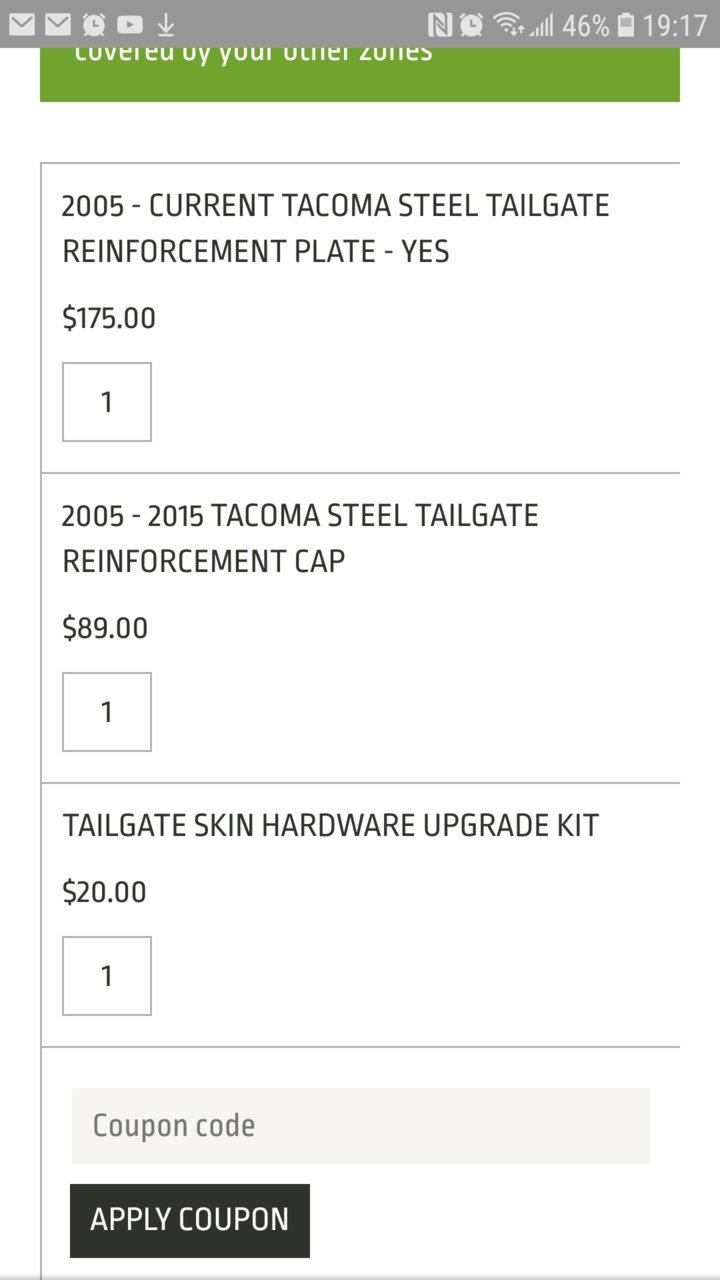Select the quantity box for the Hardware Upgrade Kit
This screenshot has height=1280, width=720.
[107, 976]
